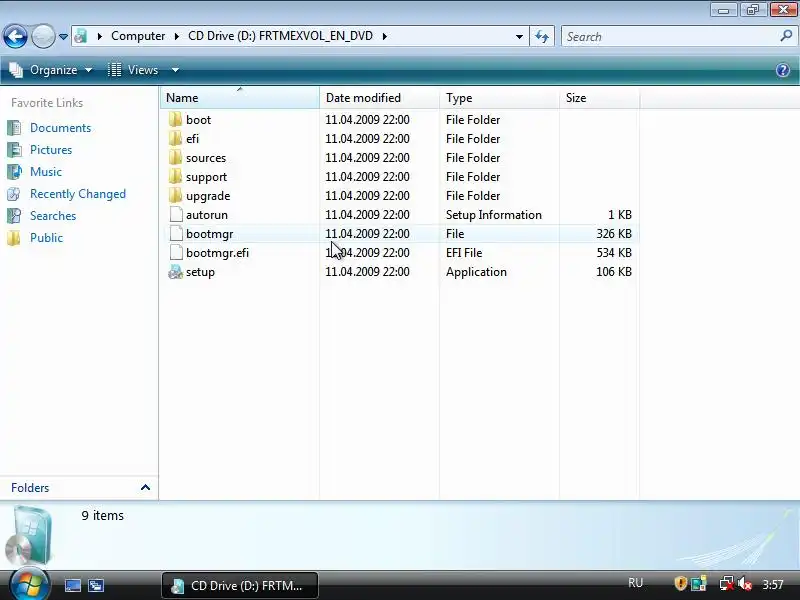Click the network tray icon with red X
800x600 pixels.
point(726,583)
